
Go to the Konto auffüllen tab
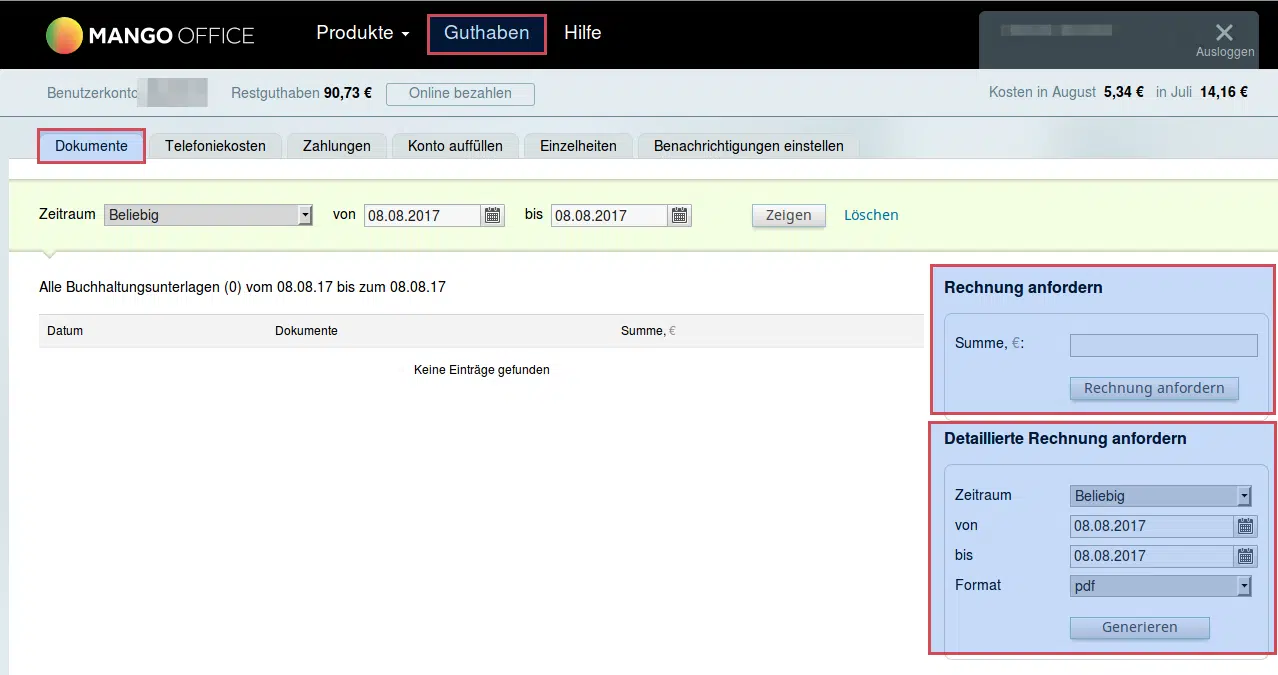click(455, 146)
